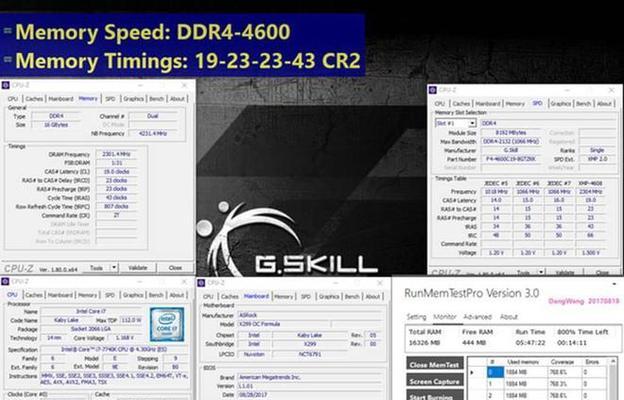Open the Caches tab in the CPU window
Viewport: 624px width, 400px height.
(34, 295)
